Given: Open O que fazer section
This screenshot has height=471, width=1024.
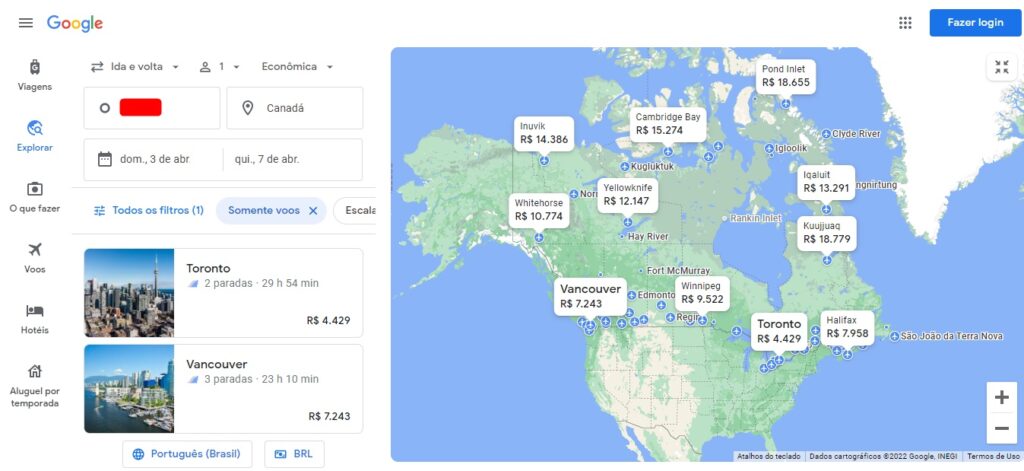Looking at the screenshot, I should [35, 197].
